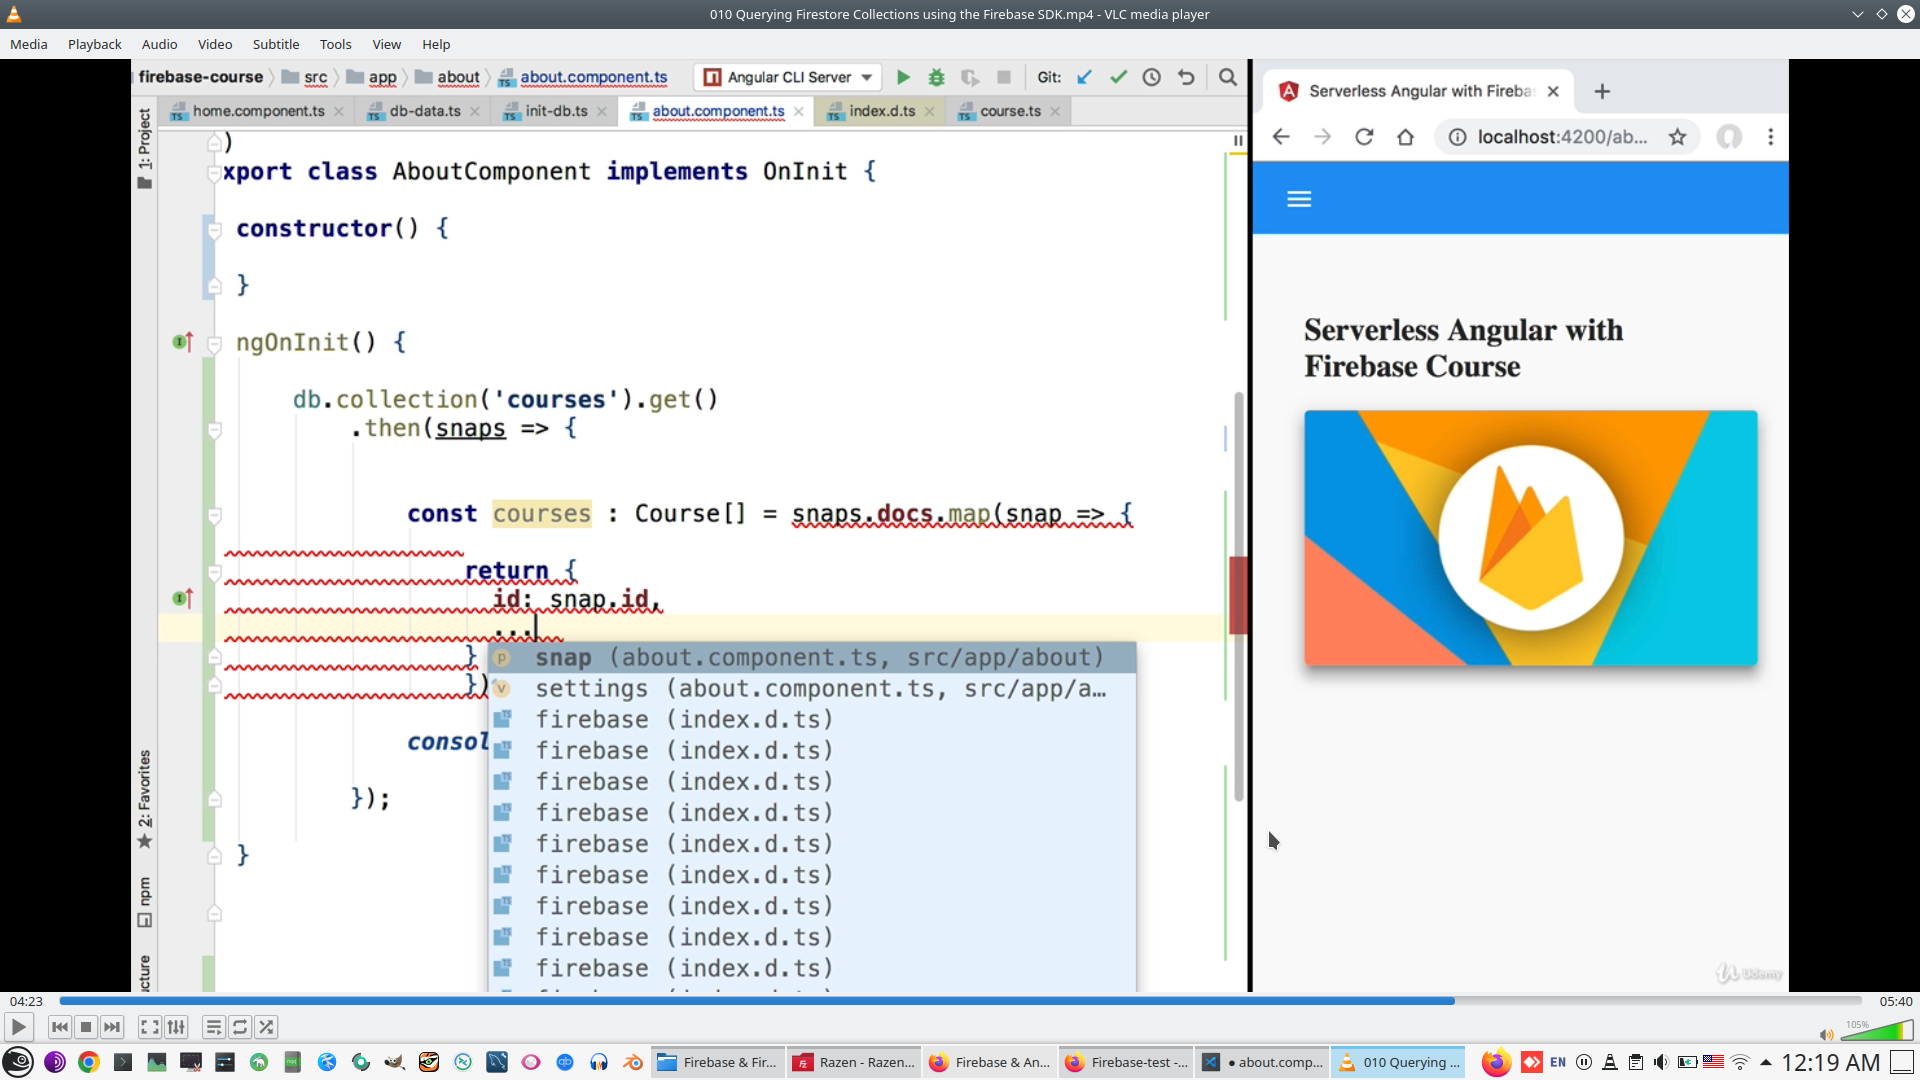Switch to Razen taskbar window

click(x=855, y=1062)
